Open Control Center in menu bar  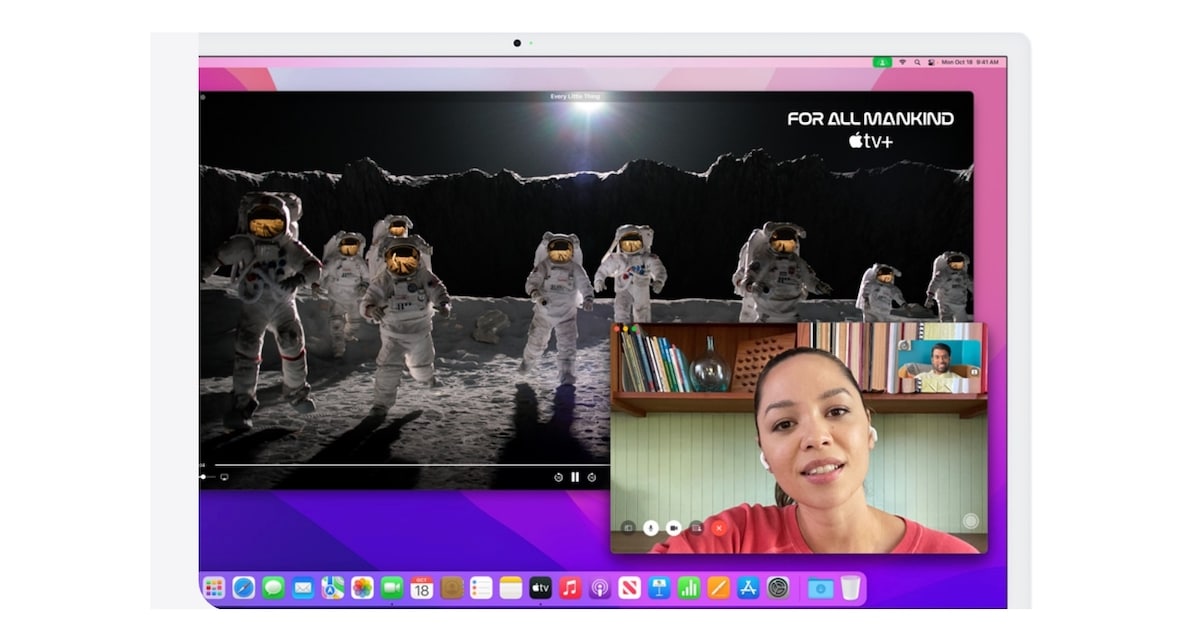tap(931, 62)
